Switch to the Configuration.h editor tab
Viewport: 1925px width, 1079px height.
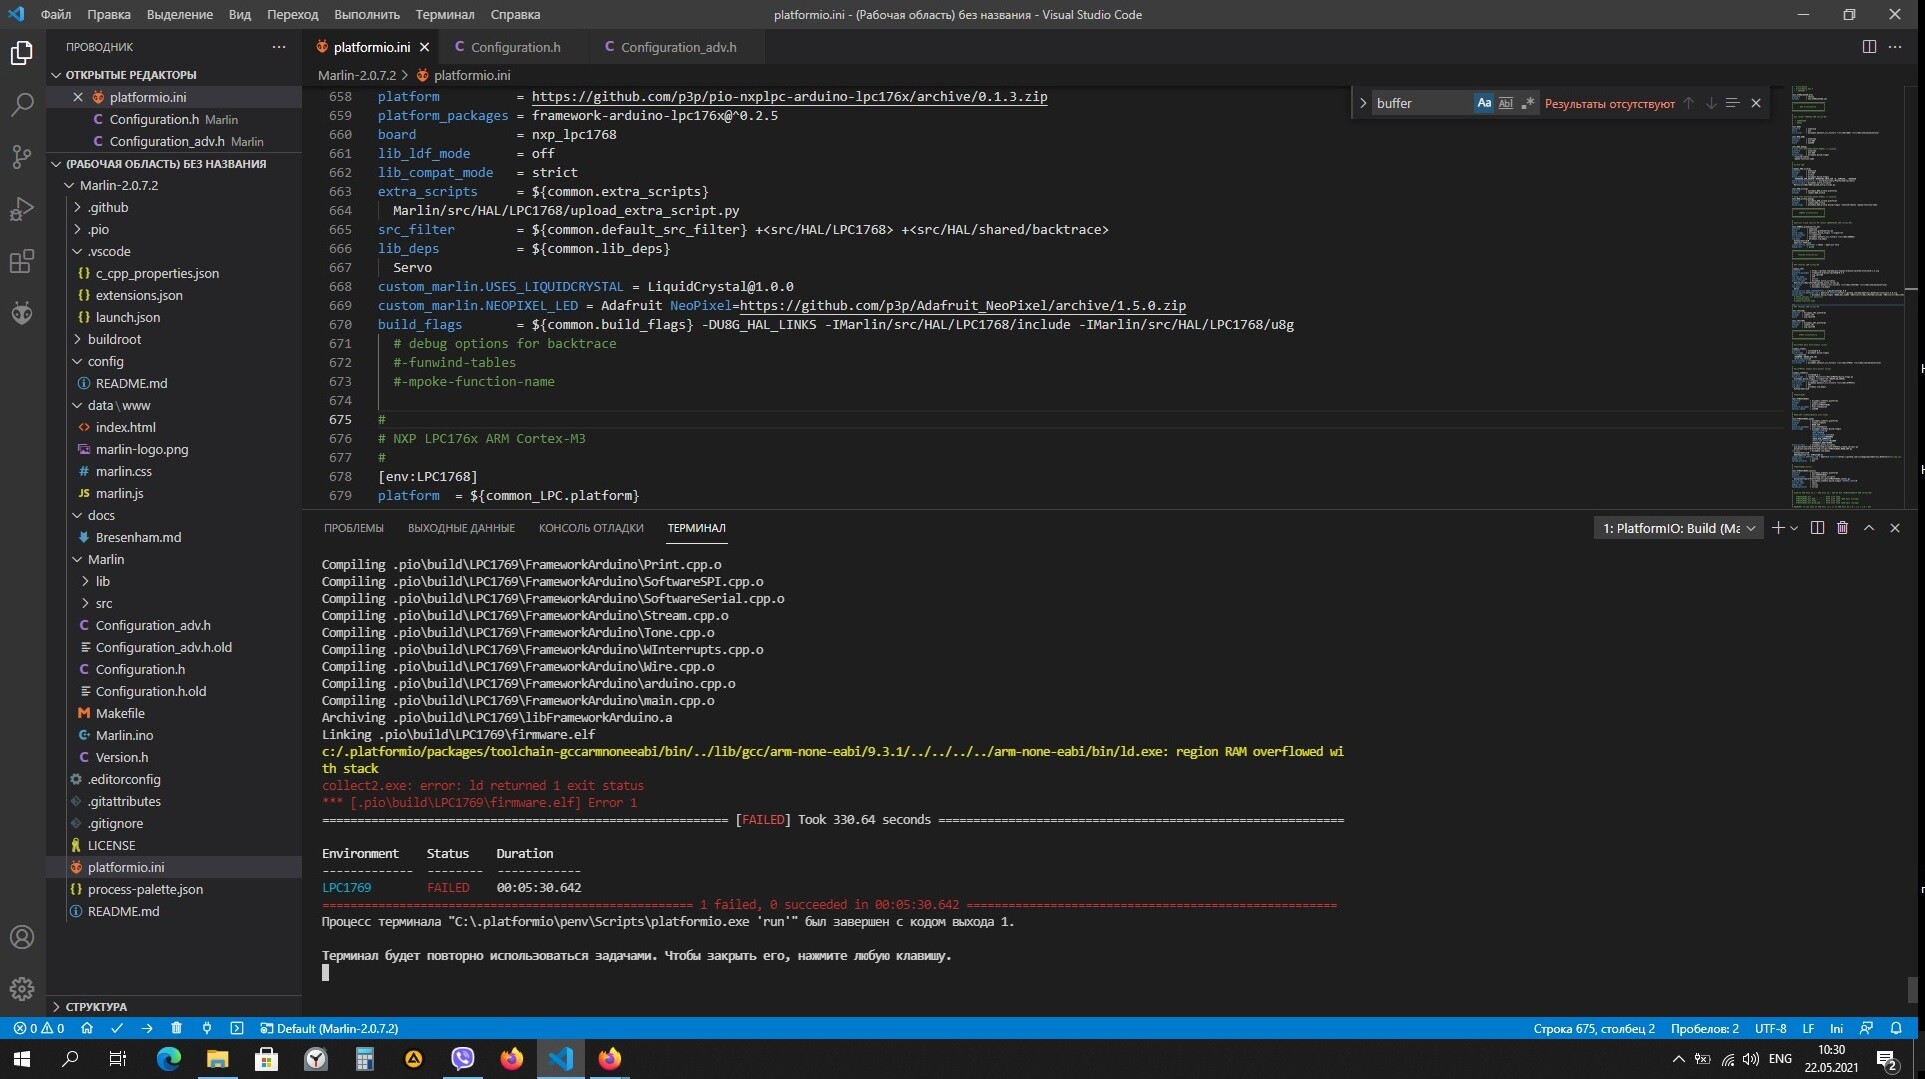515,47
